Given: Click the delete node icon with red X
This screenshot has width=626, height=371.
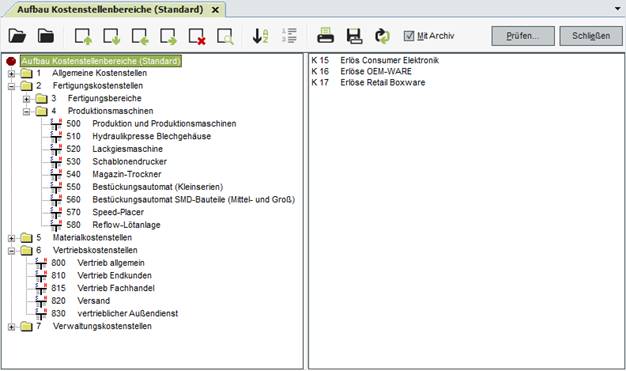Looking at the screenshot, I should click(x=197, y=36).
